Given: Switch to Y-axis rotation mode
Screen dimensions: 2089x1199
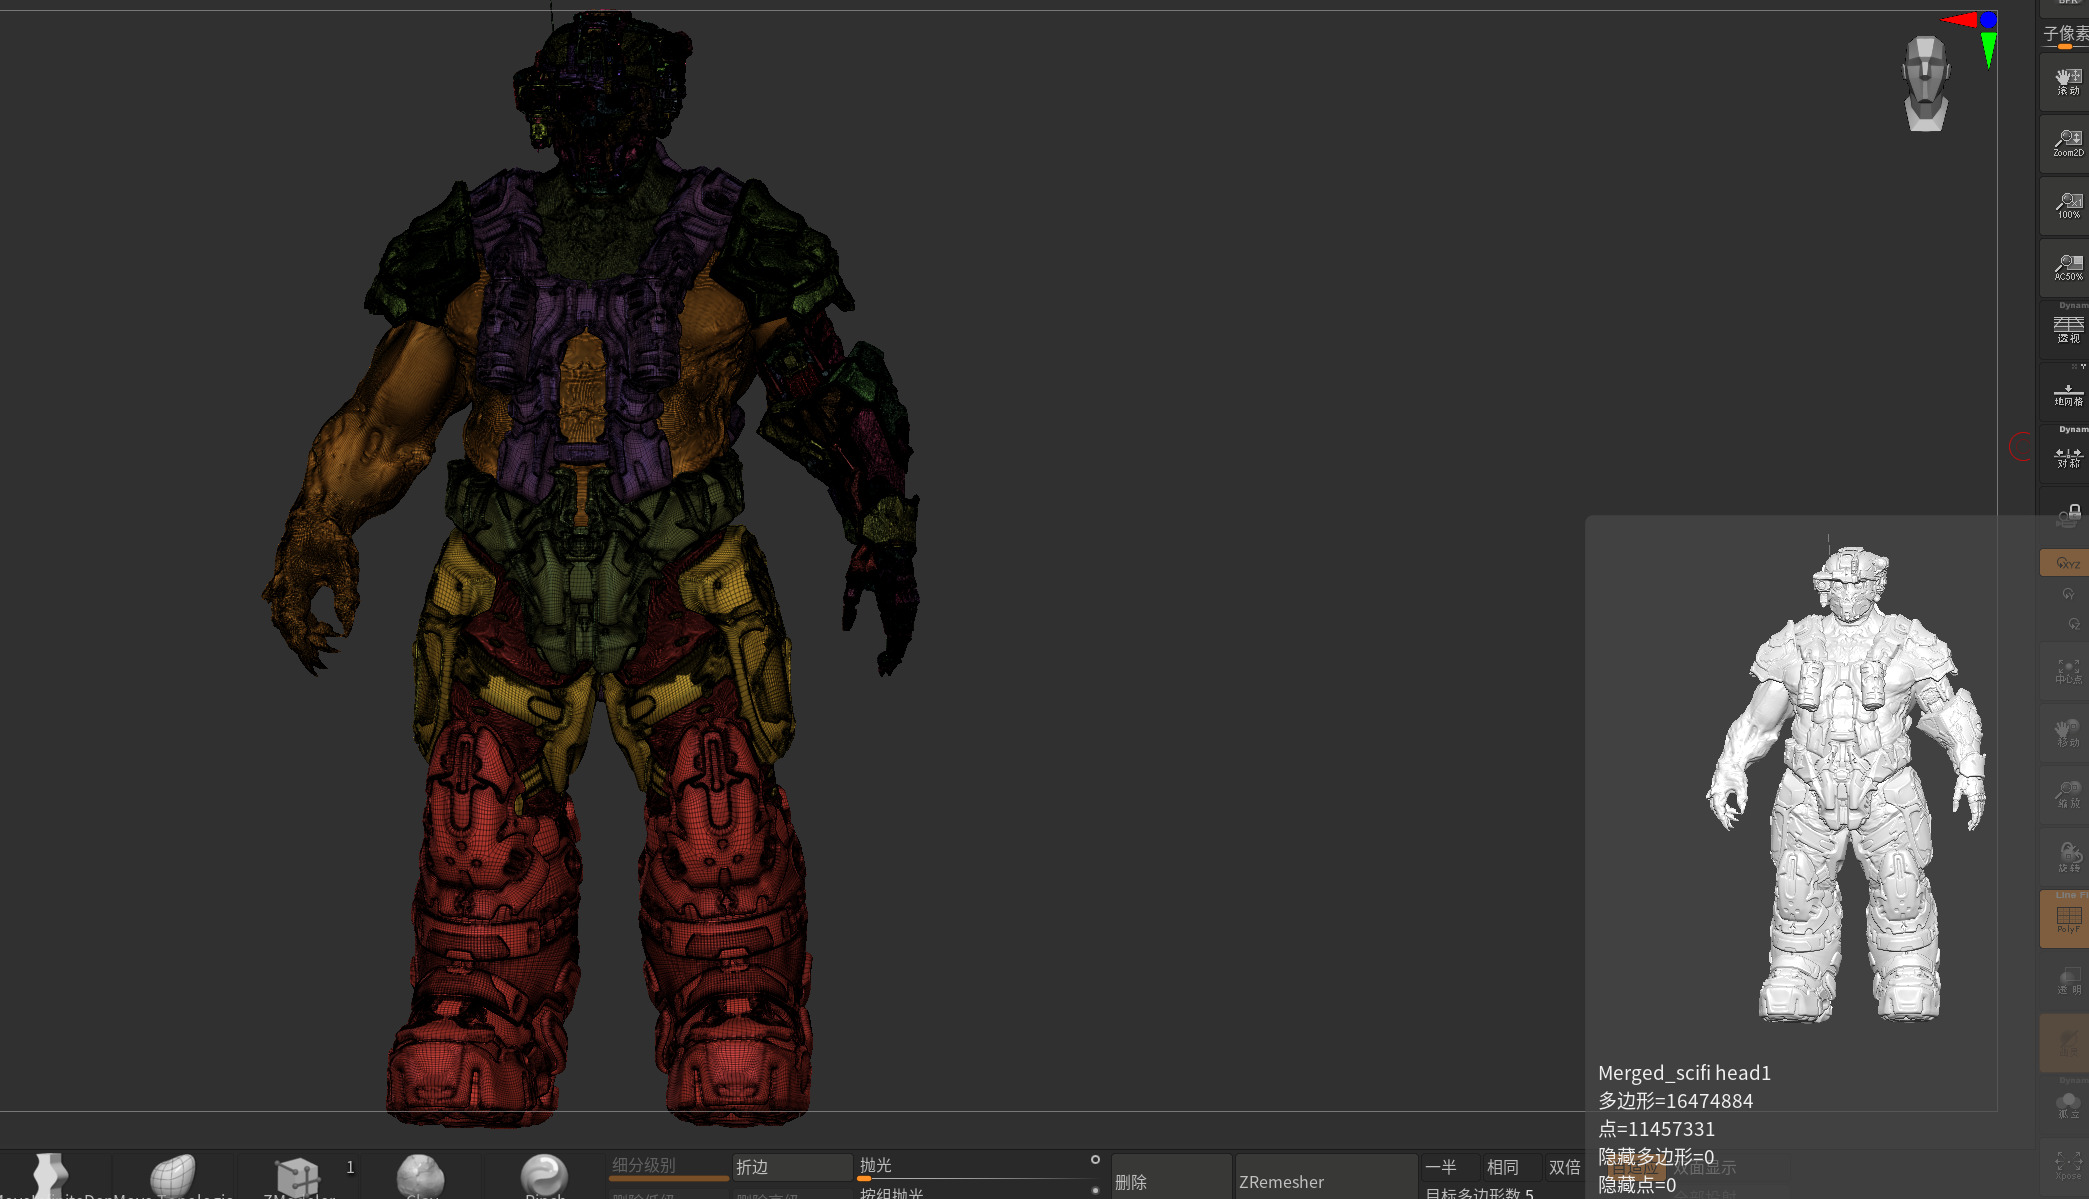Looking at the screenshot, I should 2068,594.
